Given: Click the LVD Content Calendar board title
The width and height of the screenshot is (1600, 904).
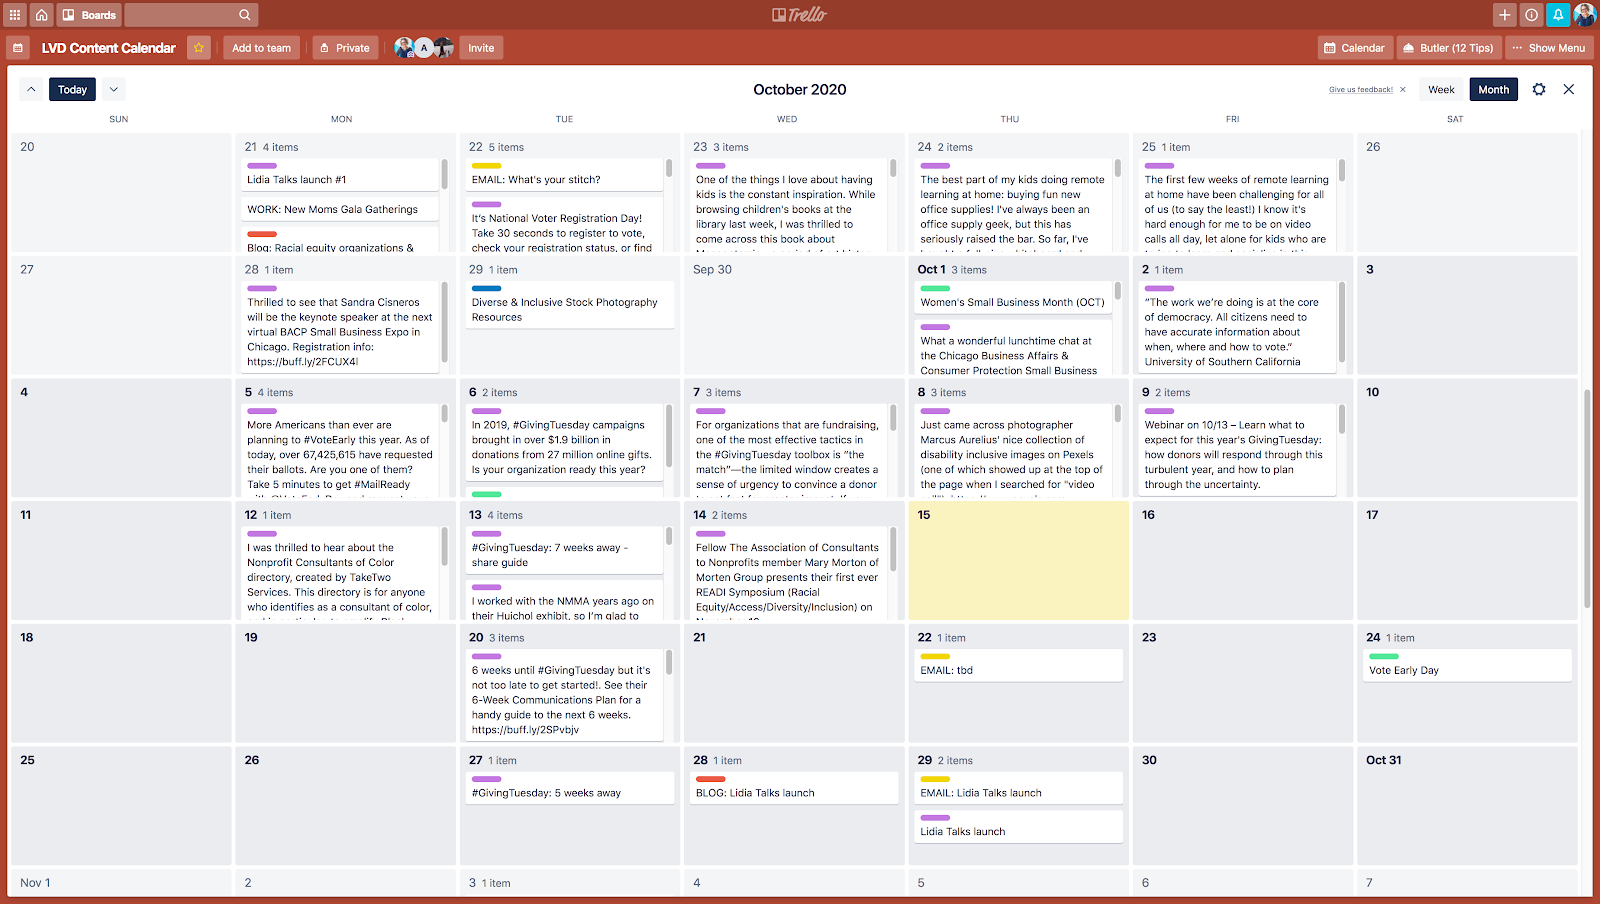Looking at the screenshot, I should [109, 48].
